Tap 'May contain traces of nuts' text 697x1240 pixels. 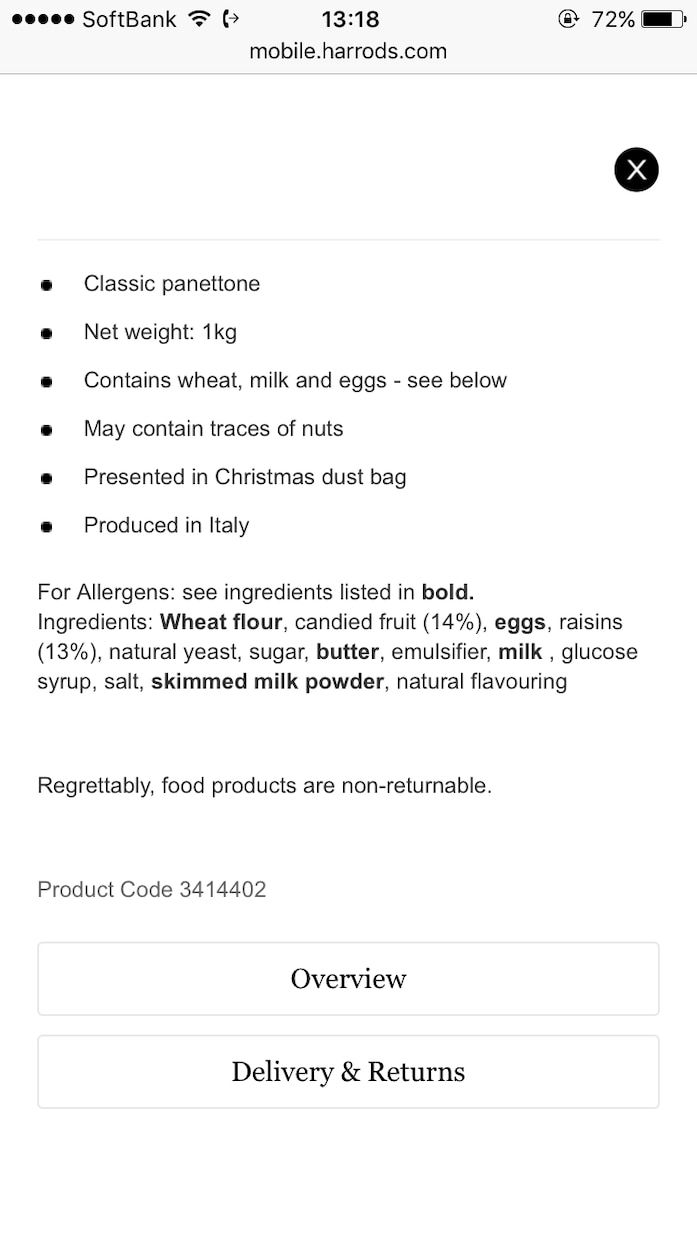[x=213, y=429]
